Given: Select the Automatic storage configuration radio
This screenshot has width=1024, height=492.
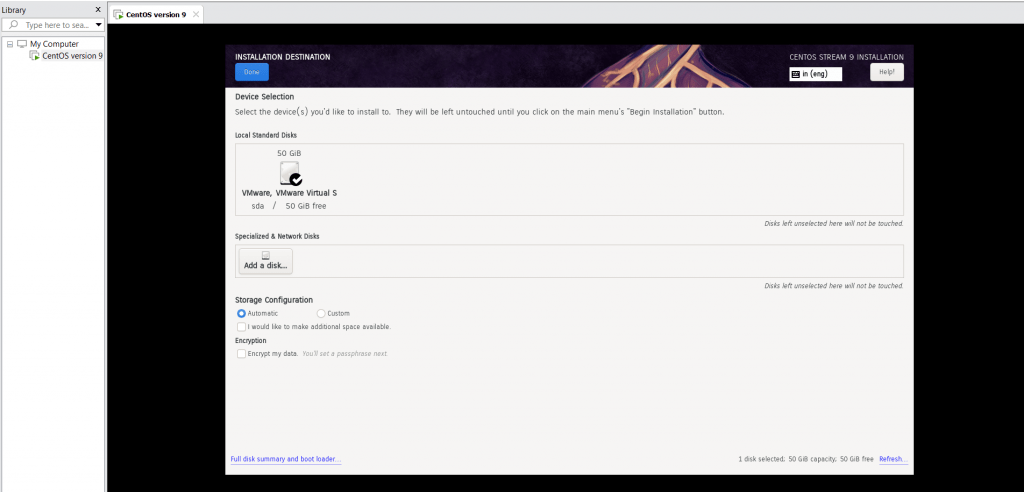Looking at the screenshot, I should point(241,314).
